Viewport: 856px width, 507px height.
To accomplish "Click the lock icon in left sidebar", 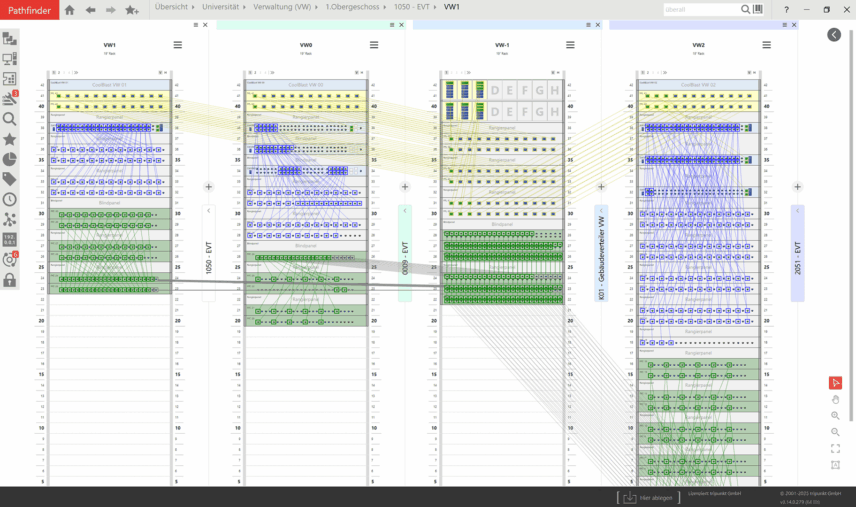I will (10, 280).
